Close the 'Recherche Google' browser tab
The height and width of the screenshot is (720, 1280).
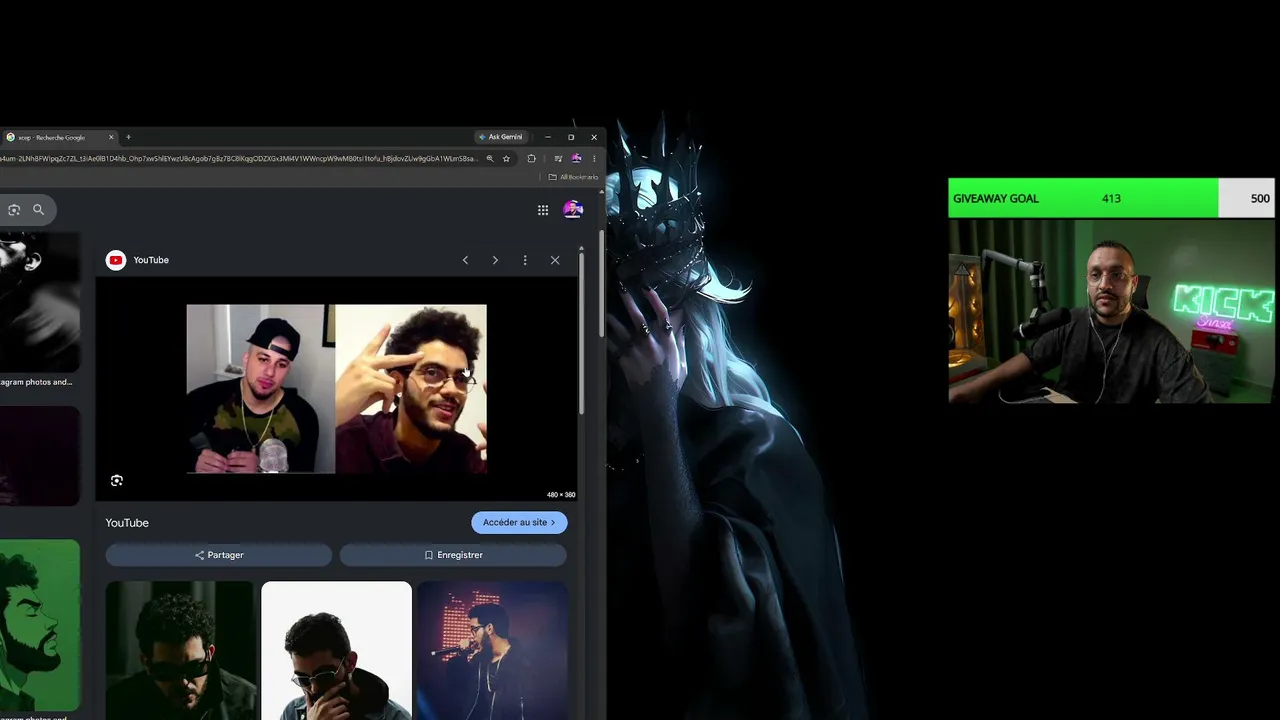(x=111, y=137)
